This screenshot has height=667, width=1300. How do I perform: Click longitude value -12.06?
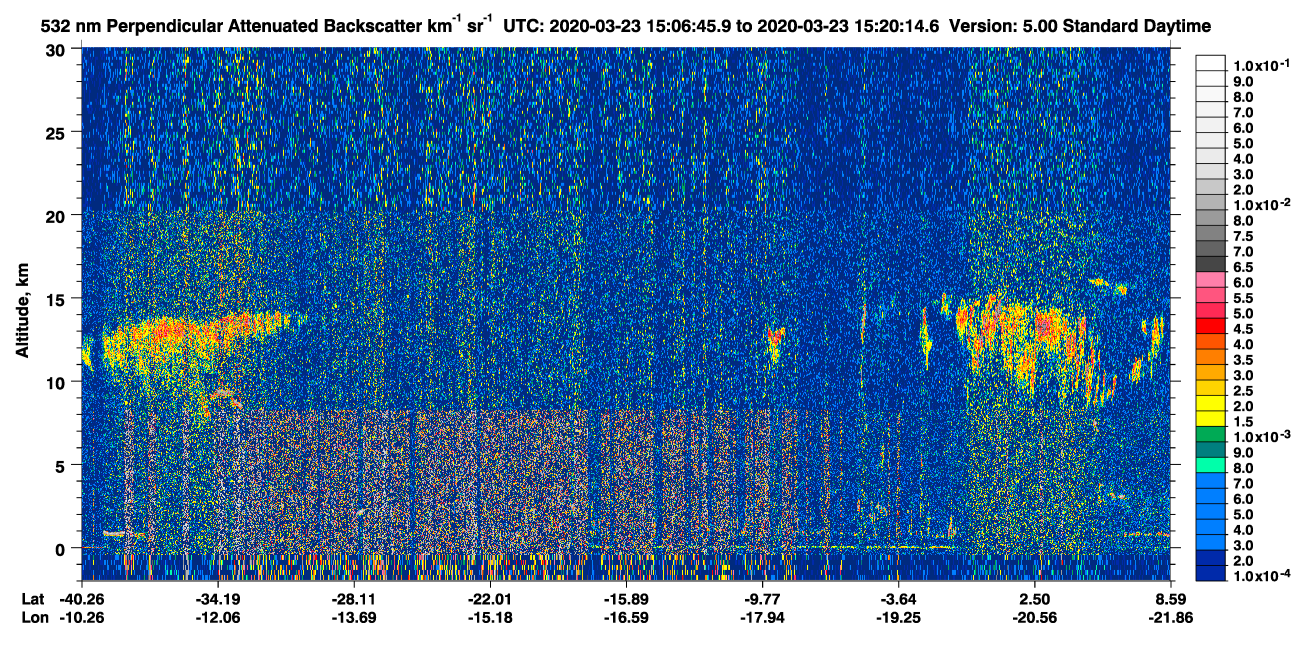click(x=218, y=617)
